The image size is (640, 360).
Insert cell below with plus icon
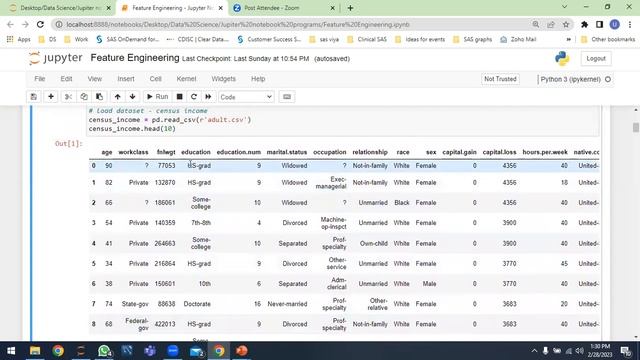(51, 97)
